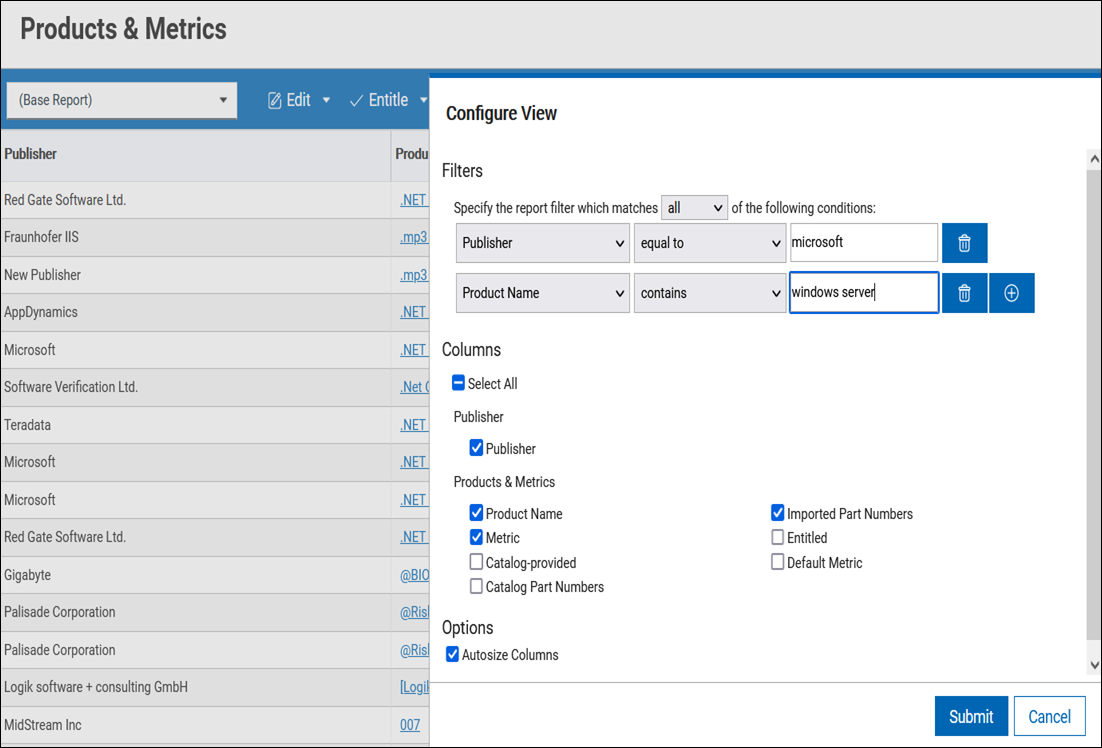Submit the configured view
Viewport: 1102px width, 748px height.
(x=970, y=716)
